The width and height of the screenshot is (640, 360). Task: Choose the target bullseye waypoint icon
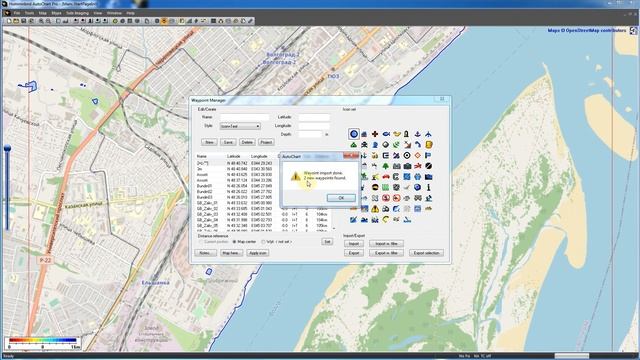407,156
